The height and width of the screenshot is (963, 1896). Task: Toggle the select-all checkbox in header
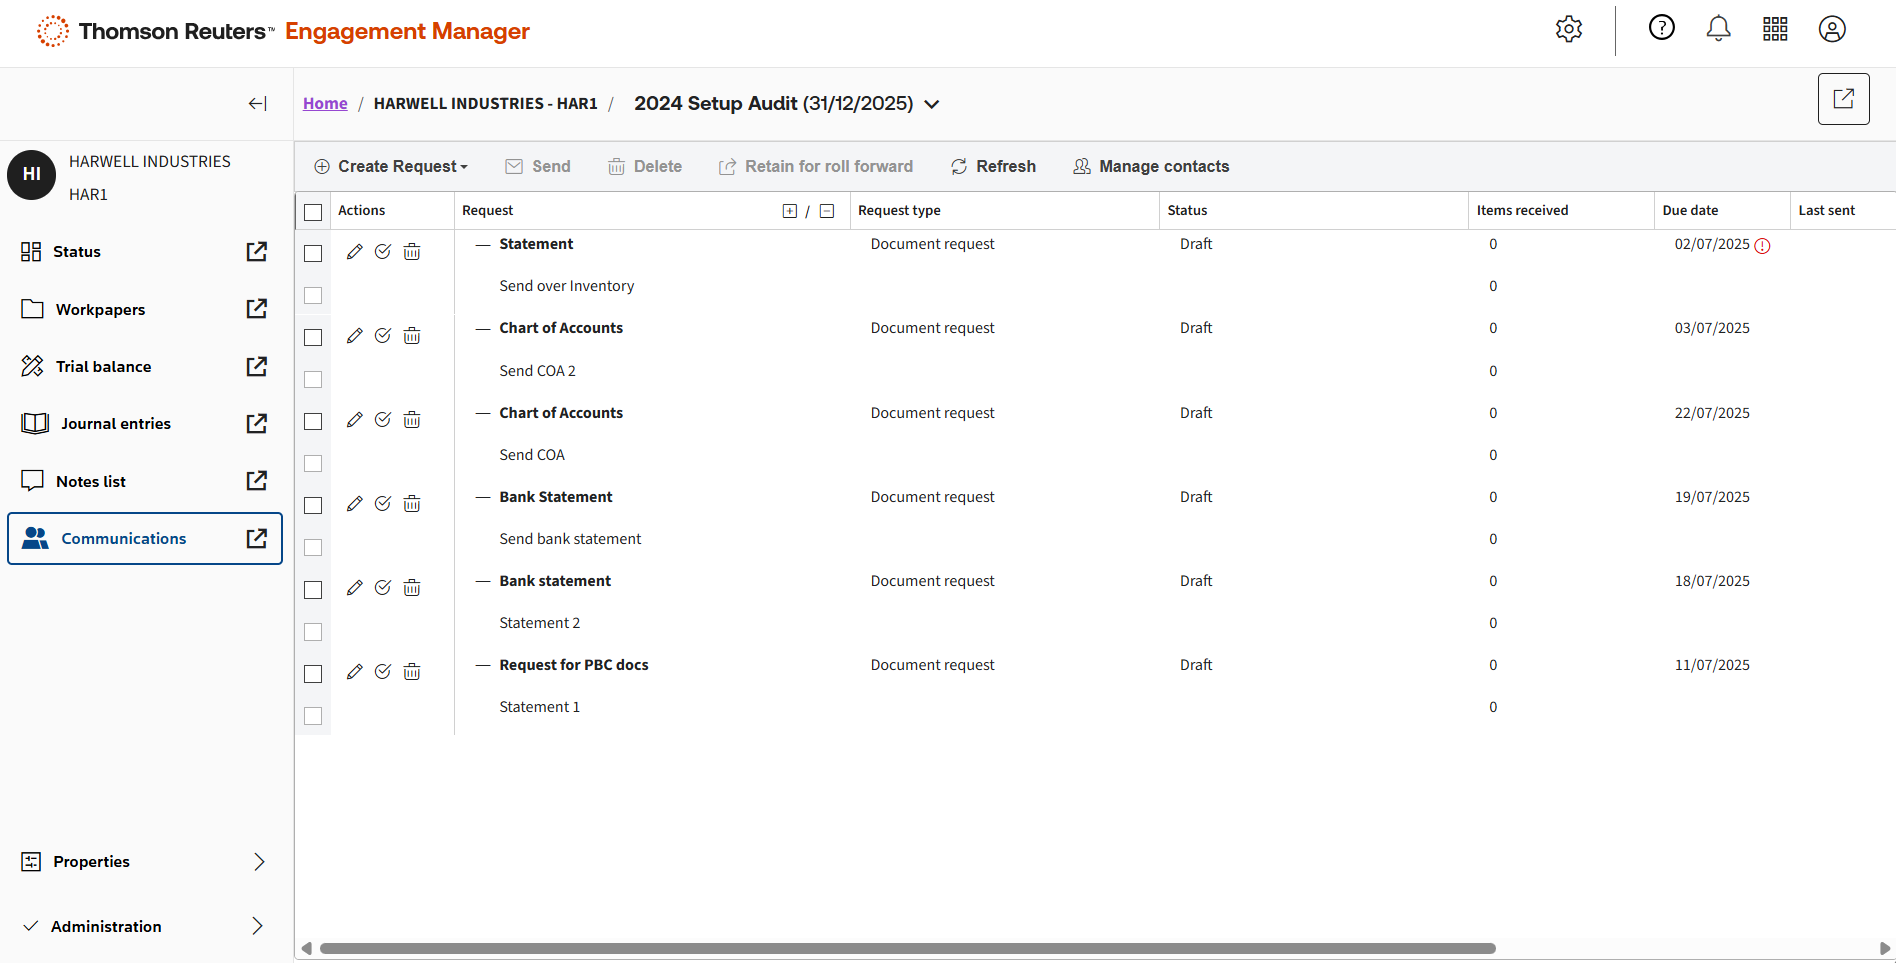[x=313, y=212]
